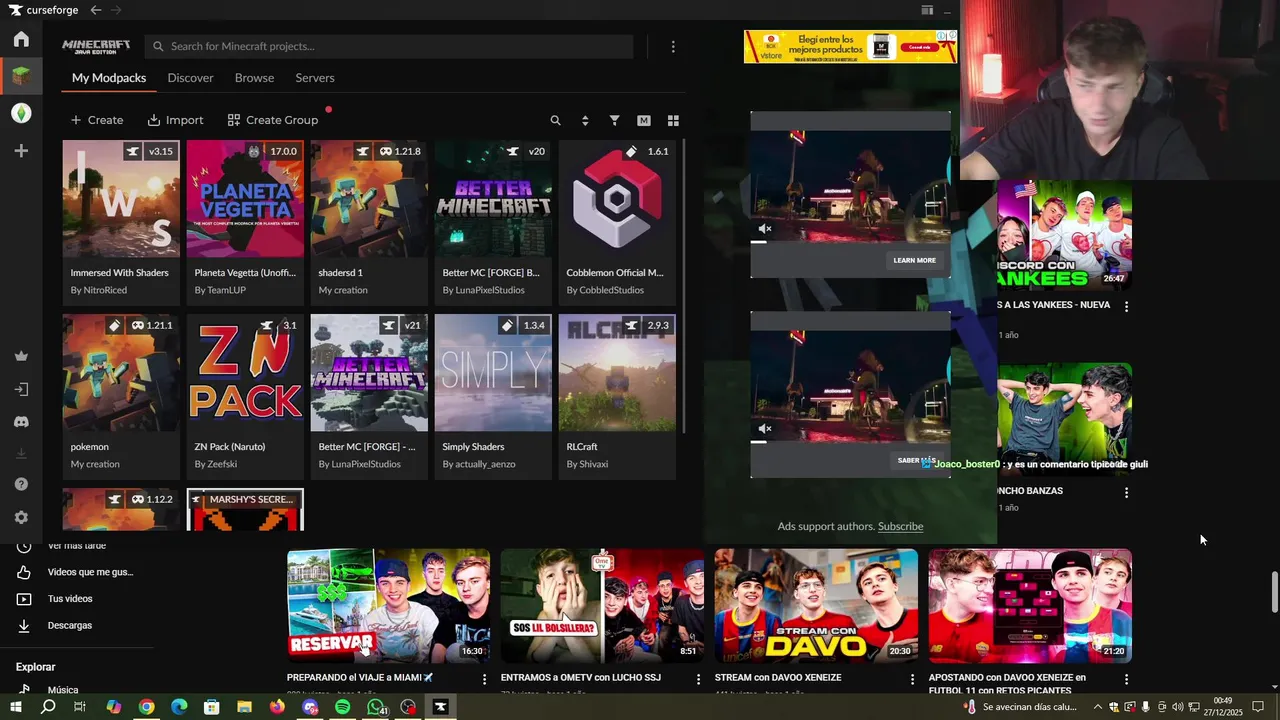Open 'STREAM con DAVOO XENEIZE' video thumbnail

coord(816,606)
